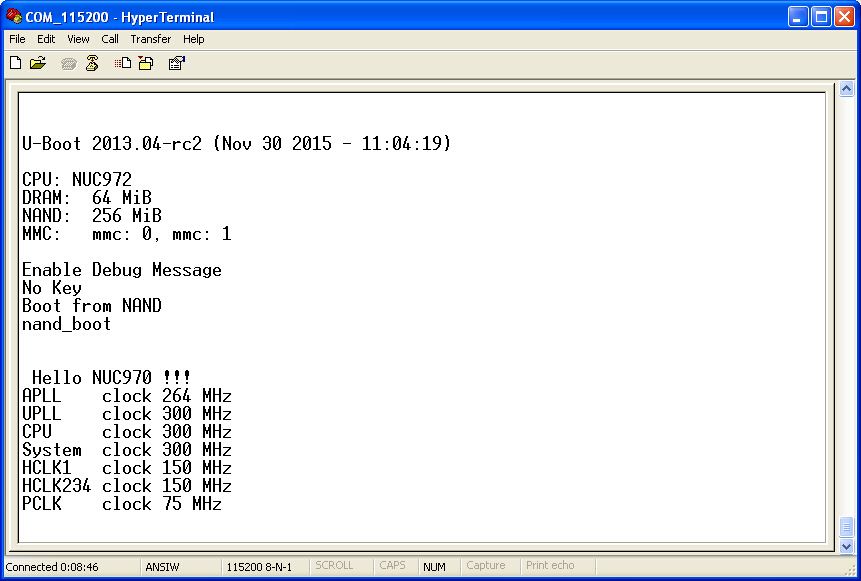Viewport: 861px width, 581px height.
Task: Click the Open folder toolbar icon
Action: [38, 63]
